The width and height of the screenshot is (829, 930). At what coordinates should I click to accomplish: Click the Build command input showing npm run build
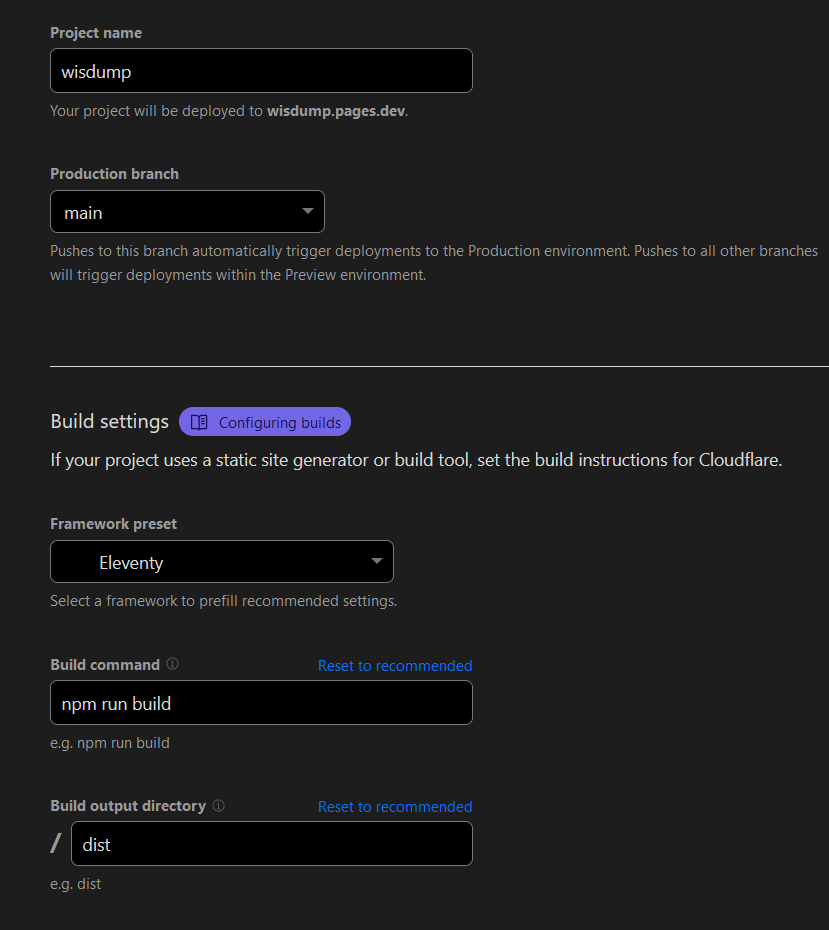tap(261, 702)
